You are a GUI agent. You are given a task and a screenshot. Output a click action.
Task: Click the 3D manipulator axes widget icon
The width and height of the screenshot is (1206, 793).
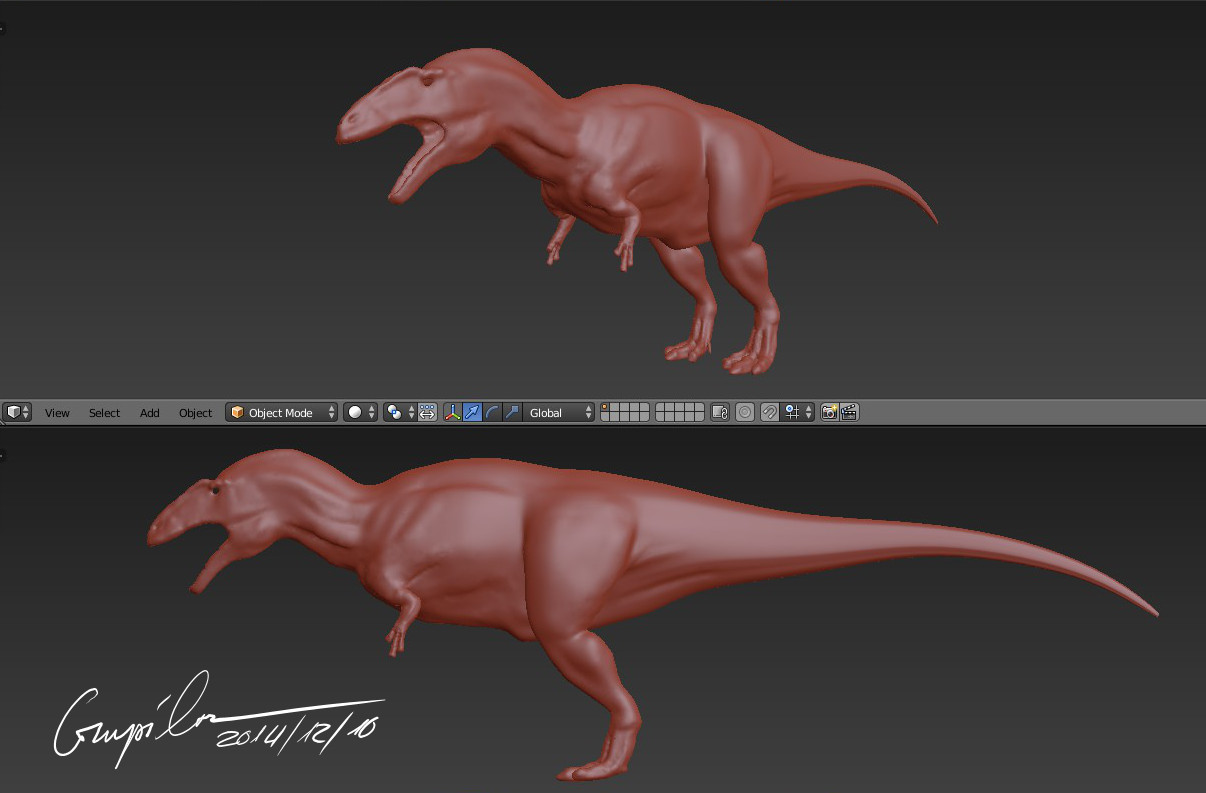(x=451, y=412)
